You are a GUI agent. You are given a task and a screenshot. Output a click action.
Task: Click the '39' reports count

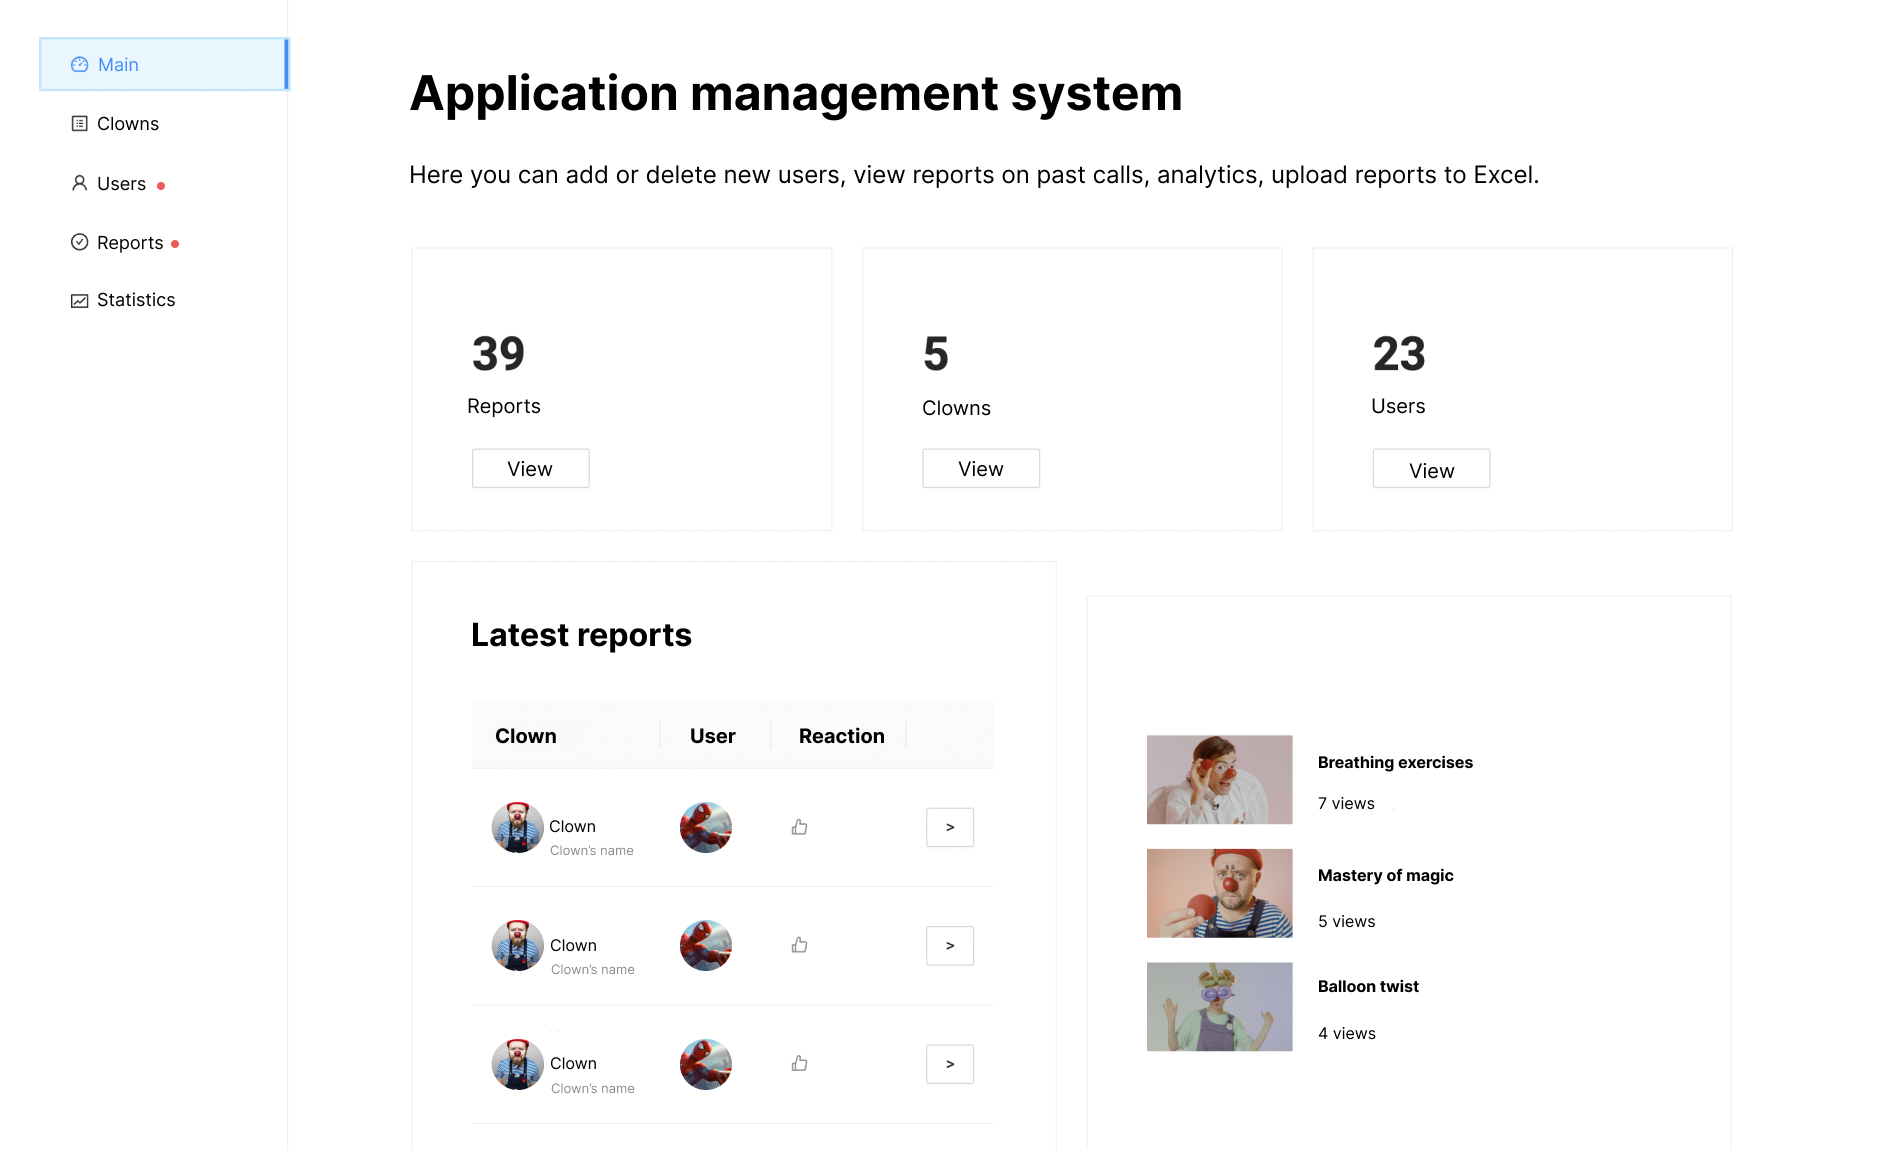click(x=498, y=354)
